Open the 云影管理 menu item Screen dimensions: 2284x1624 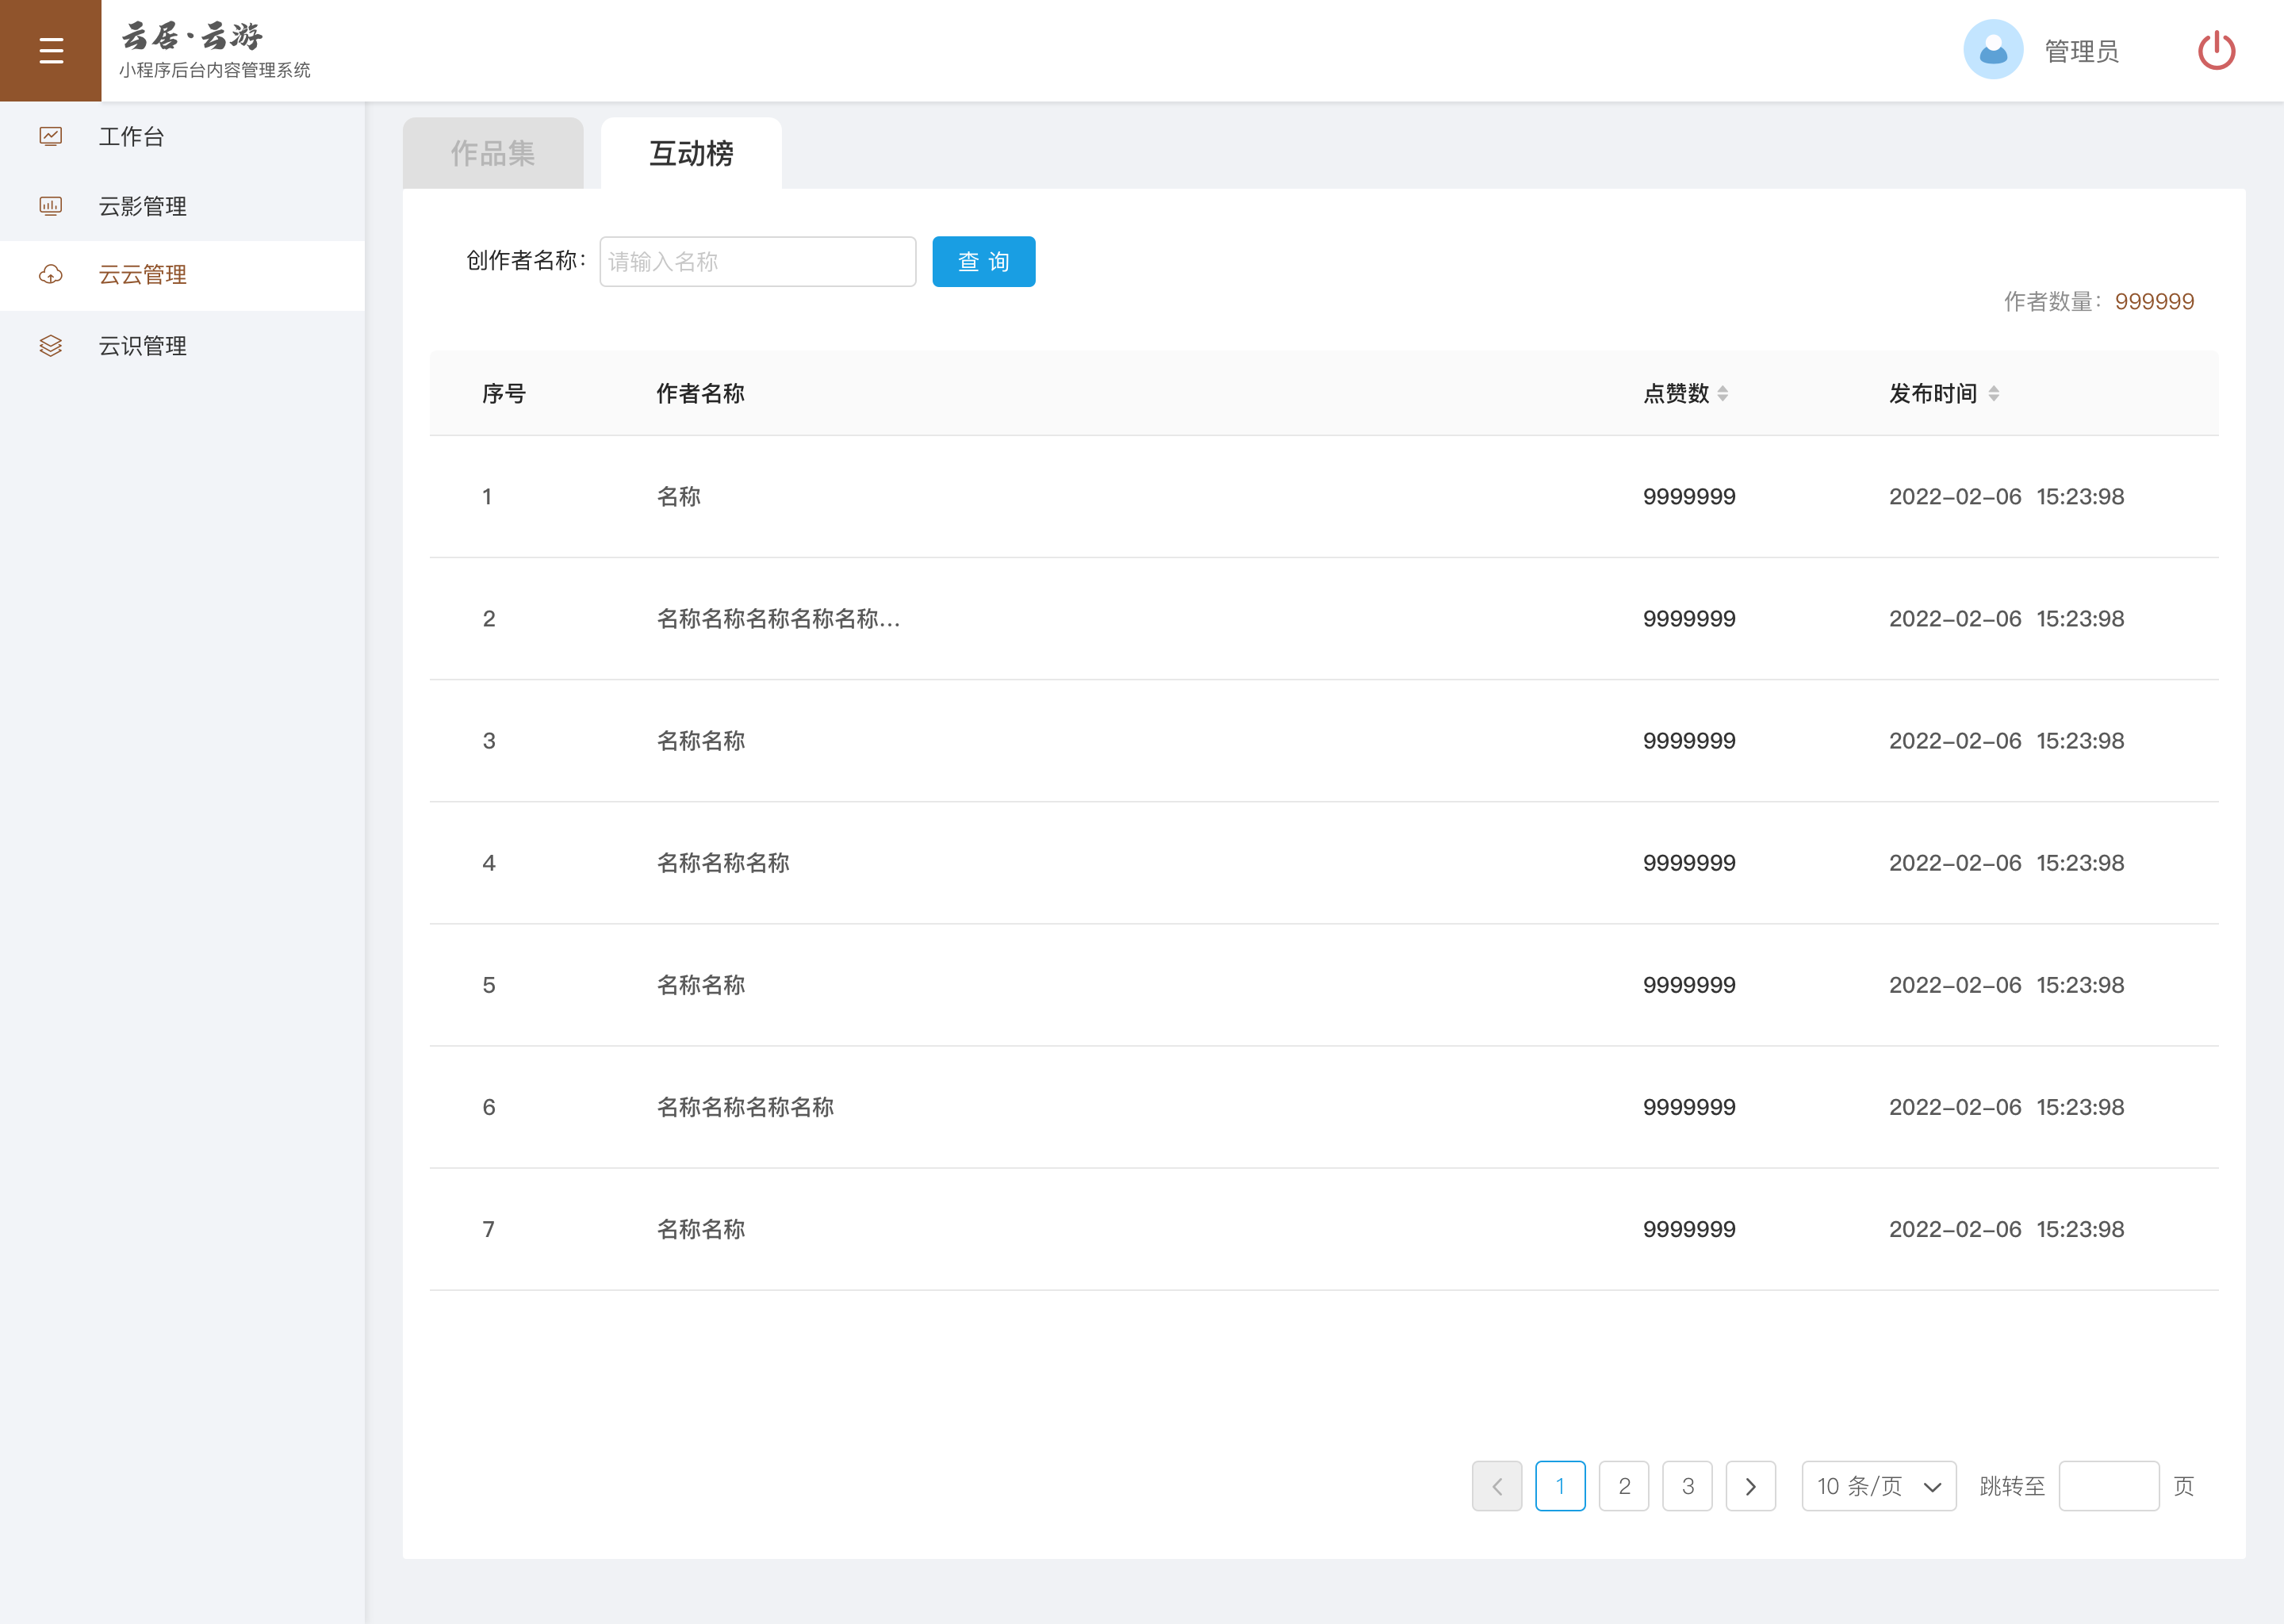tap(182, 206)
